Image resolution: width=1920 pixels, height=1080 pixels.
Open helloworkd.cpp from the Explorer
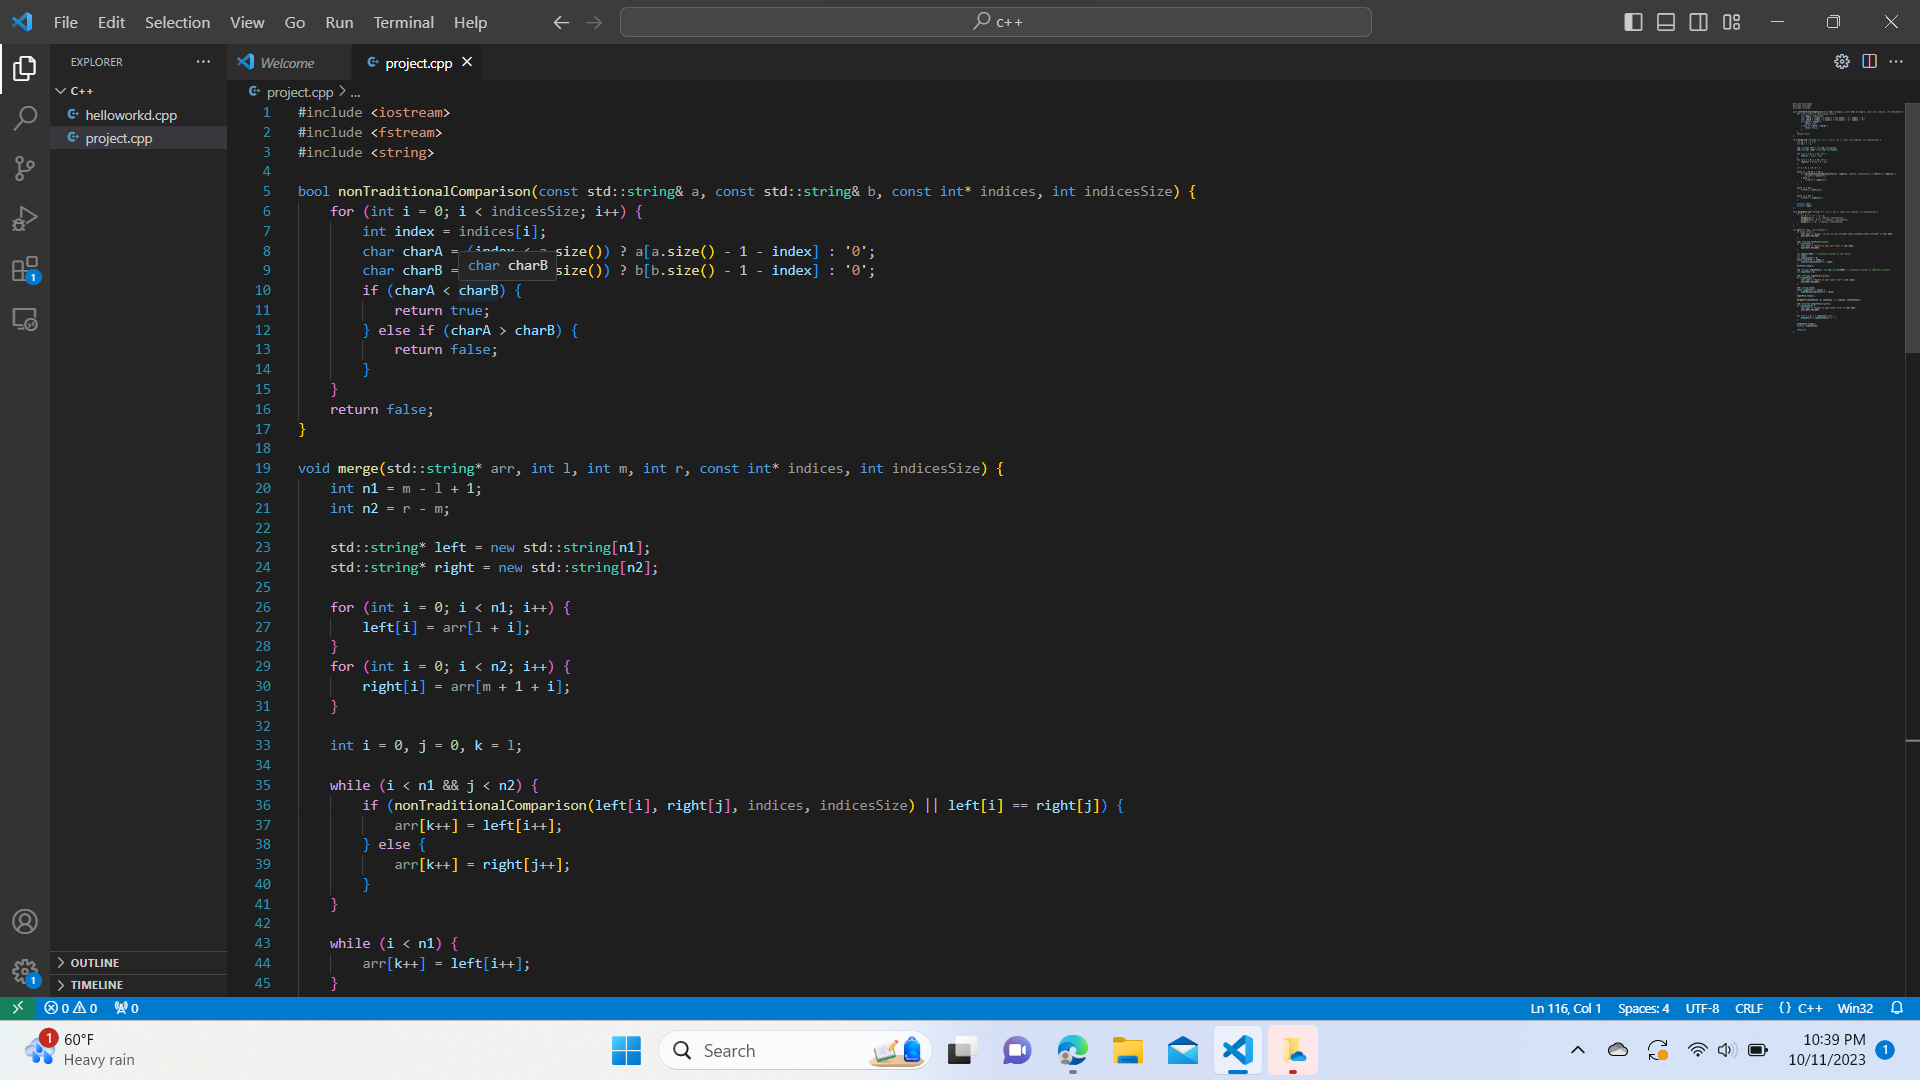[x=131, y=115]
